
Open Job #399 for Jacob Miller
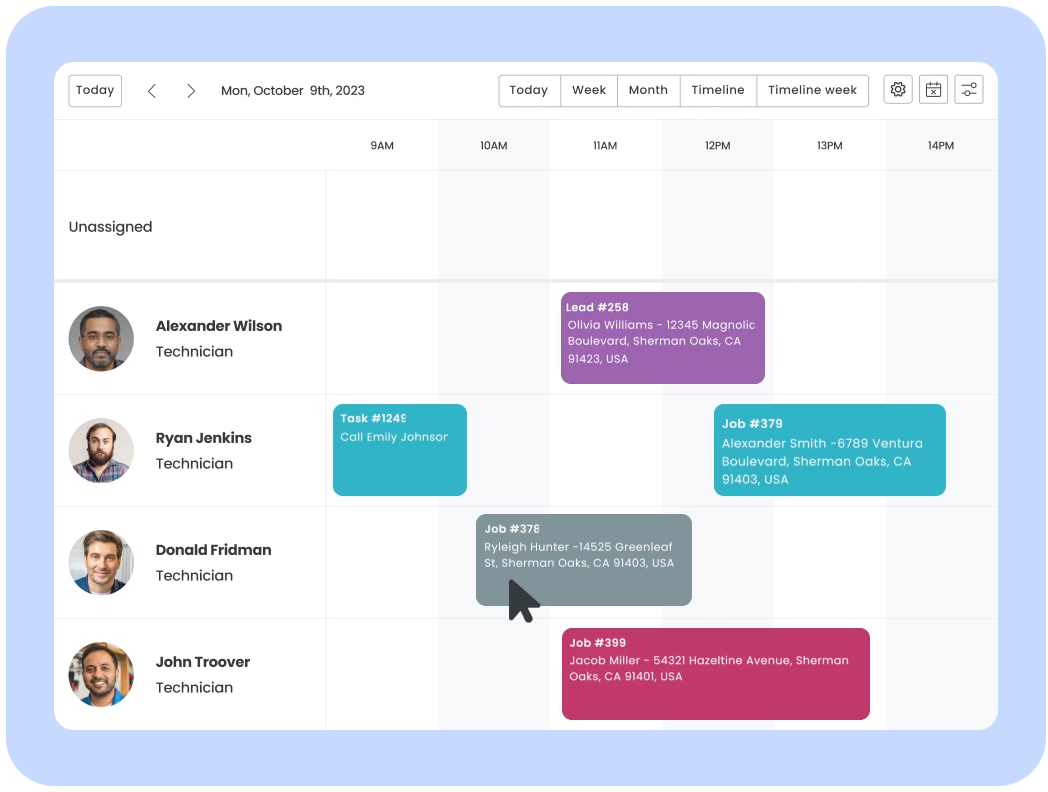(x=716, y=673)
